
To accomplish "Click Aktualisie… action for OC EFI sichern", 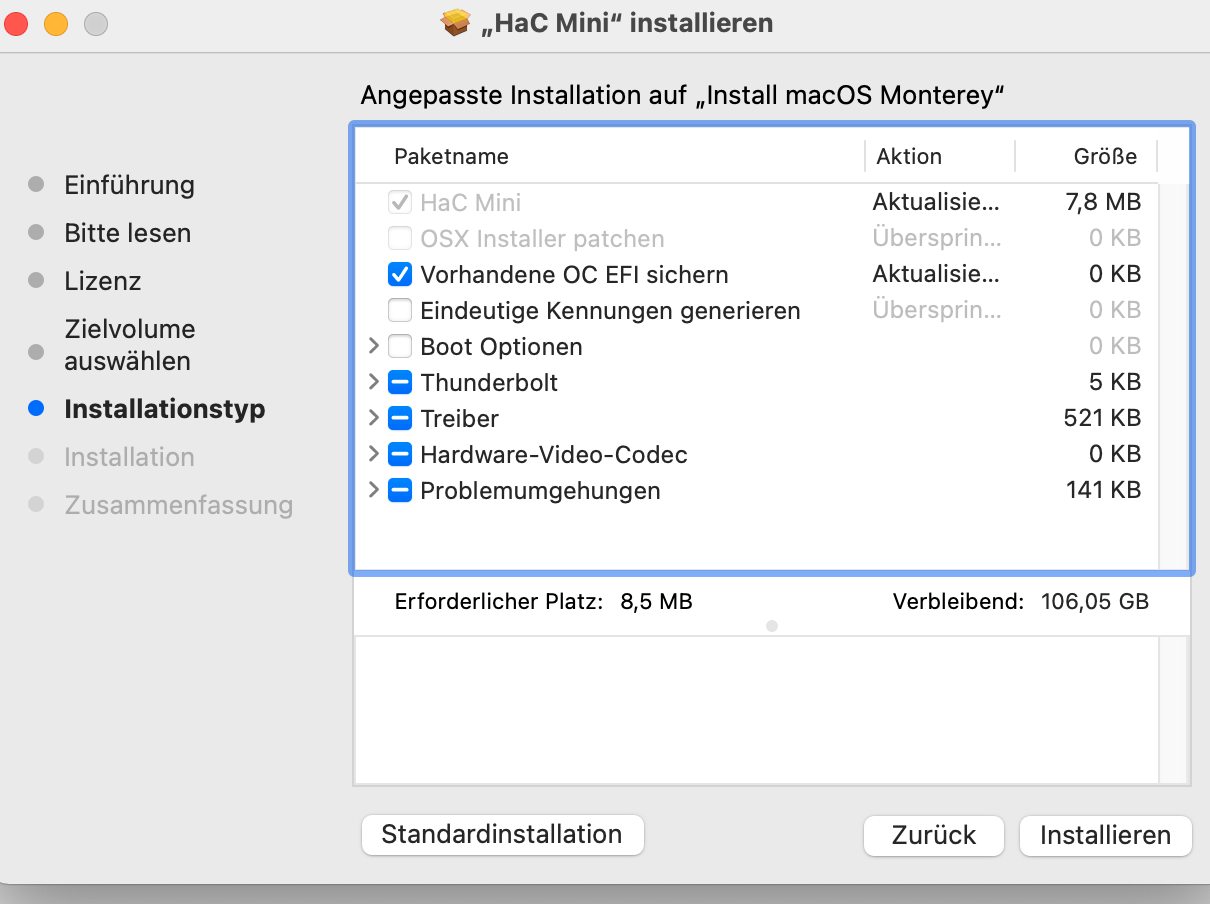I will [x=936, y=275].
